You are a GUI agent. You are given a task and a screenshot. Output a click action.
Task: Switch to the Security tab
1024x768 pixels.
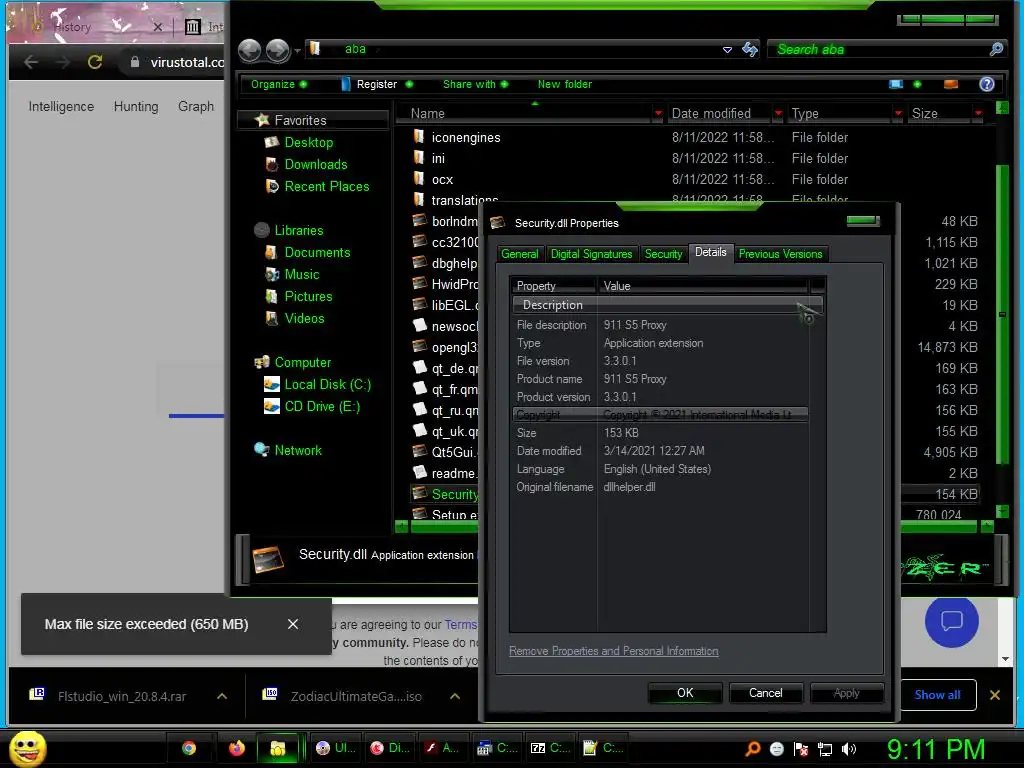pos(663,254)
